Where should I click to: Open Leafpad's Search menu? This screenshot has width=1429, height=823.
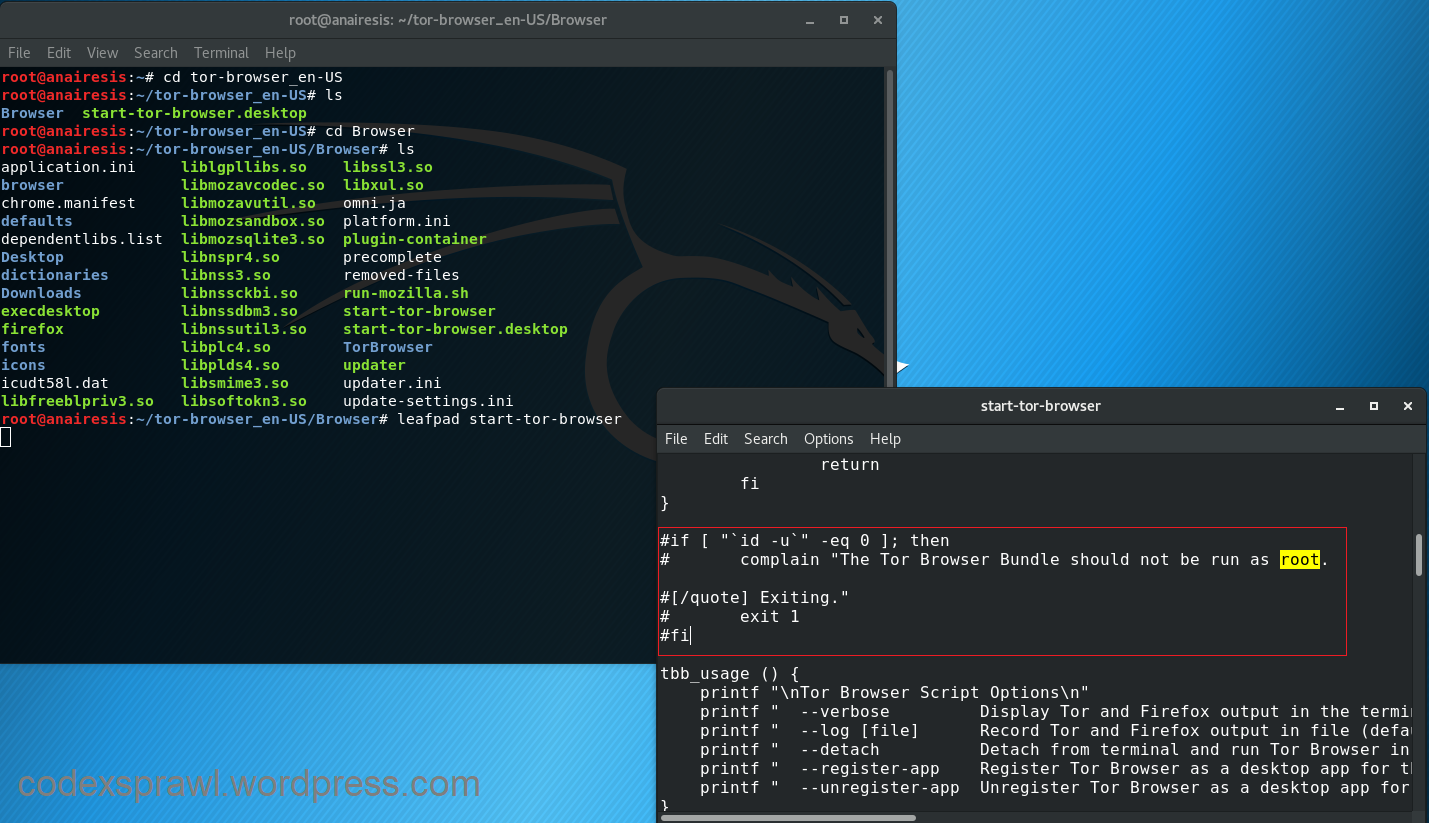click(x=766, y=439)
